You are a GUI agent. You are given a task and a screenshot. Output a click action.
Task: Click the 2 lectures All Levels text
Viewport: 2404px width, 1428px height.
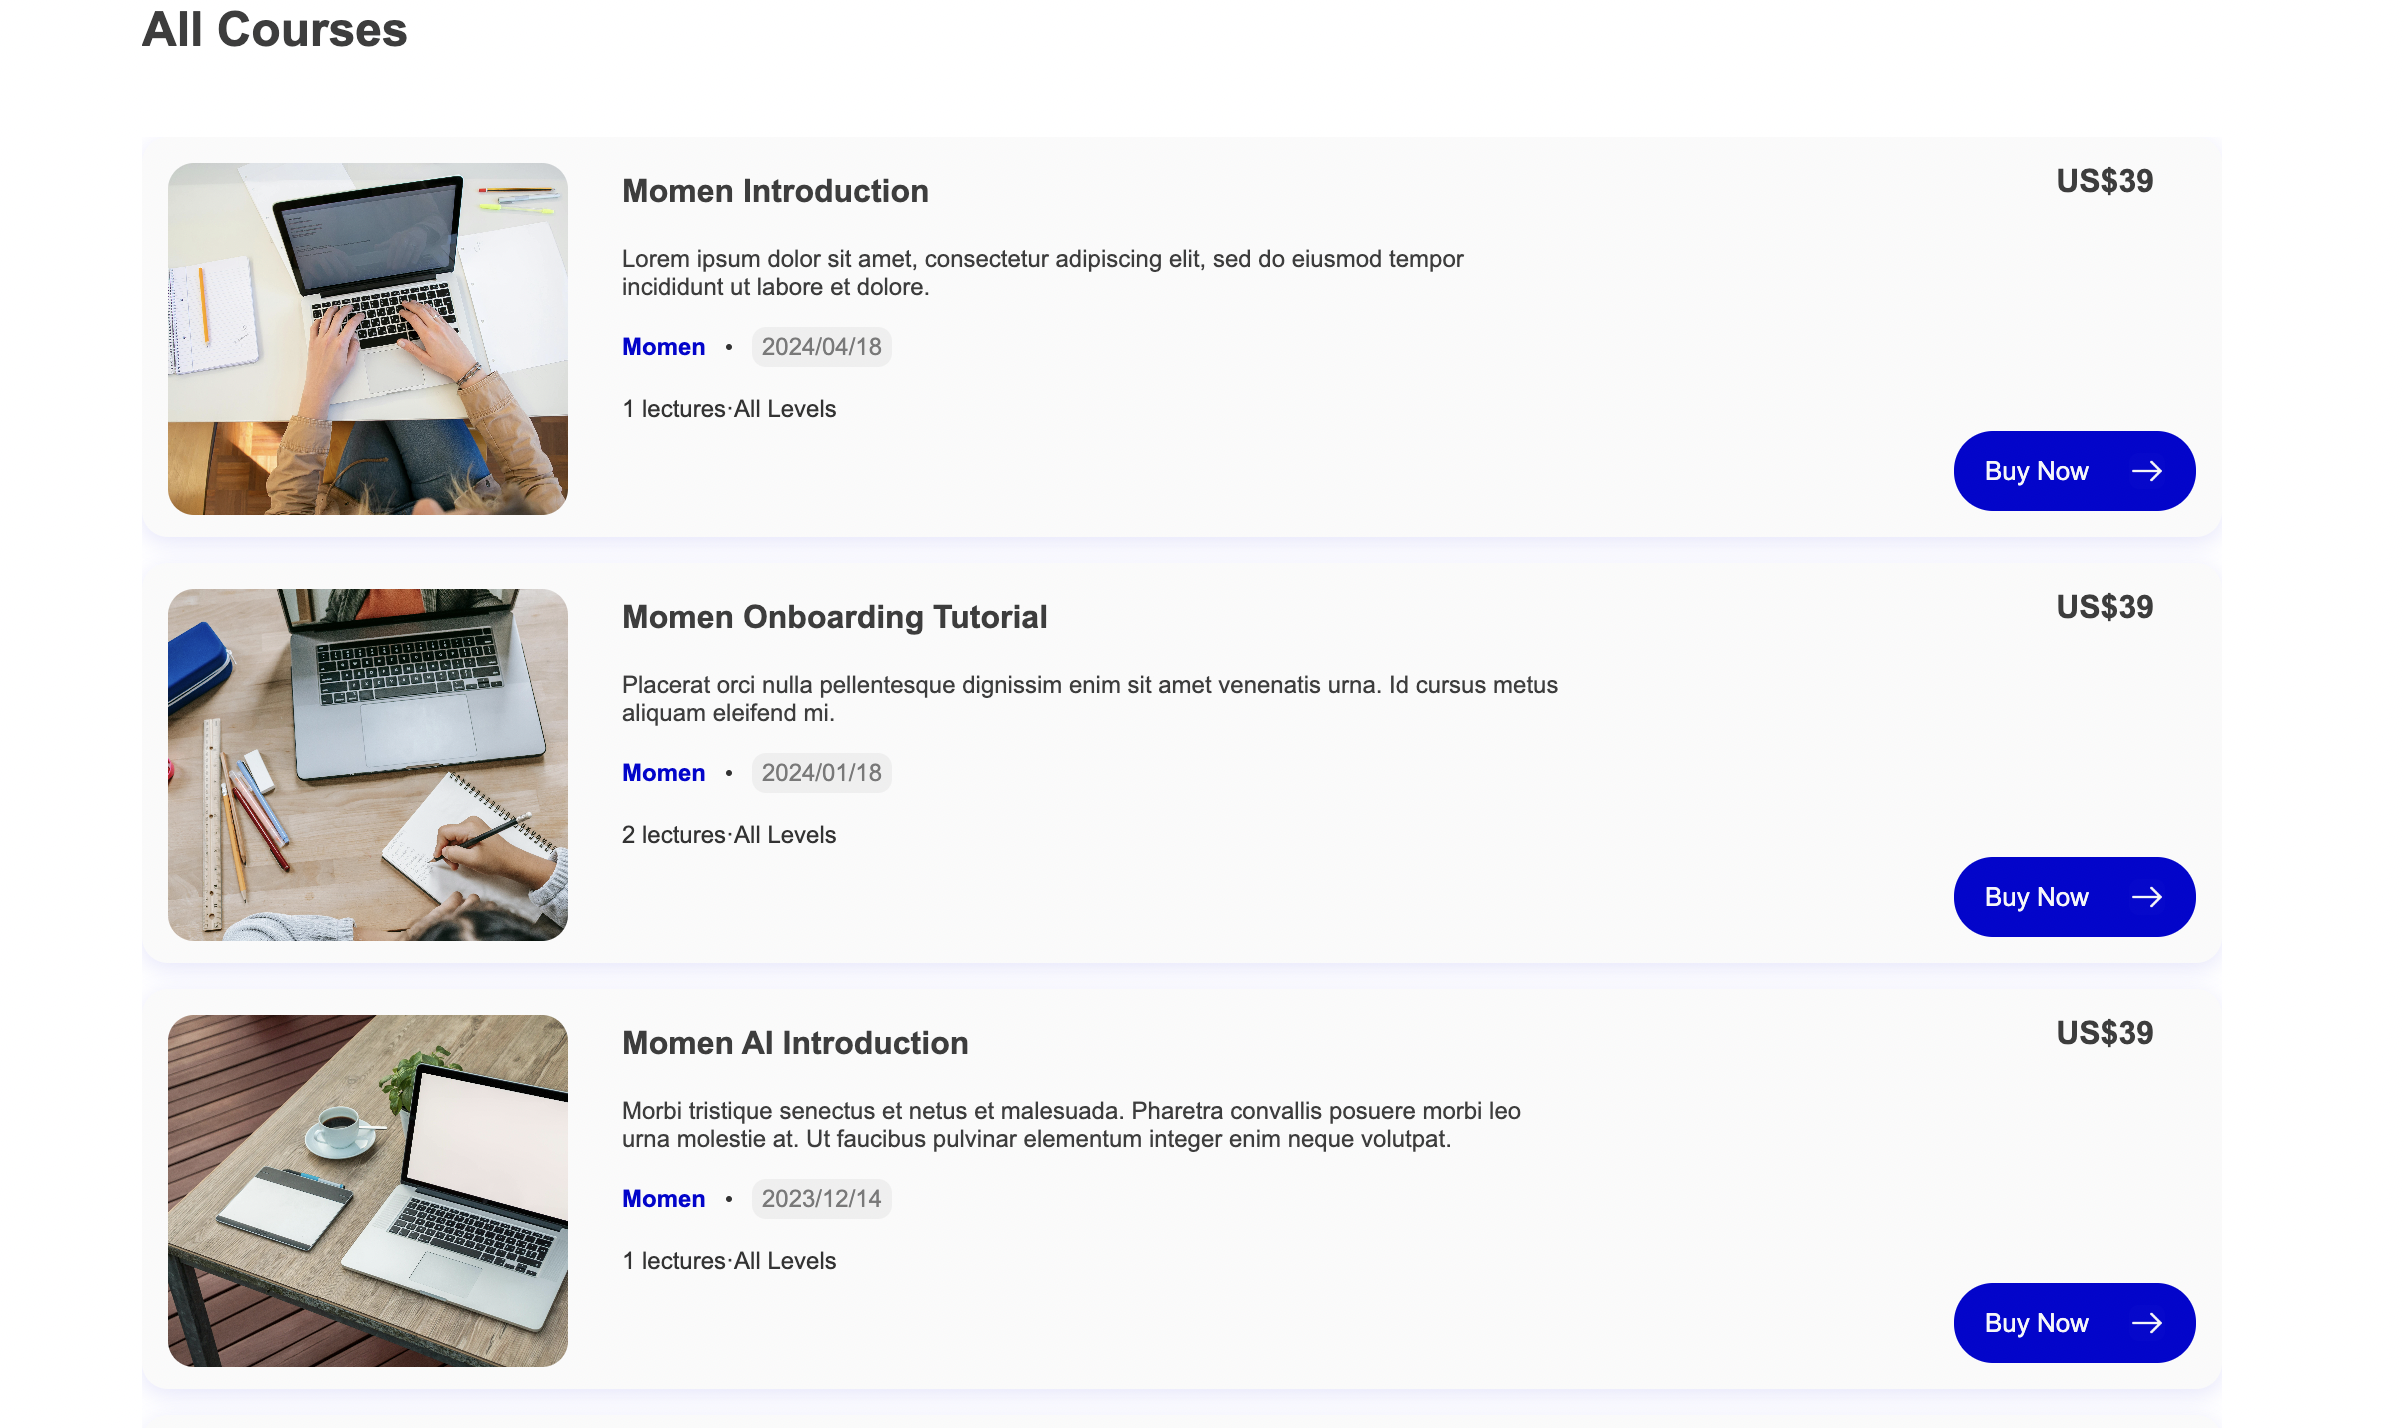(x=729, y=835)
